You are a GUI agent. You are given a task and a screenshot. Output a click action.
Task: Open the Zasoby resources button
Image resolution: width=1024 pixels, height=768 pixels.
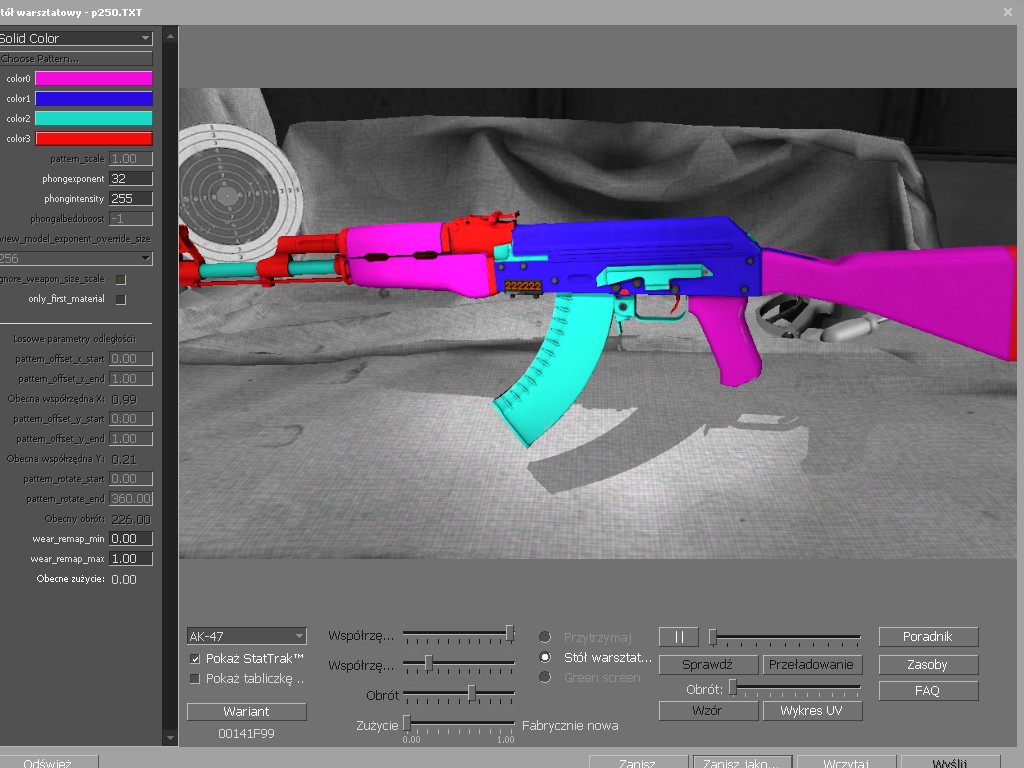pyautogui.click(x=928, y=665)
